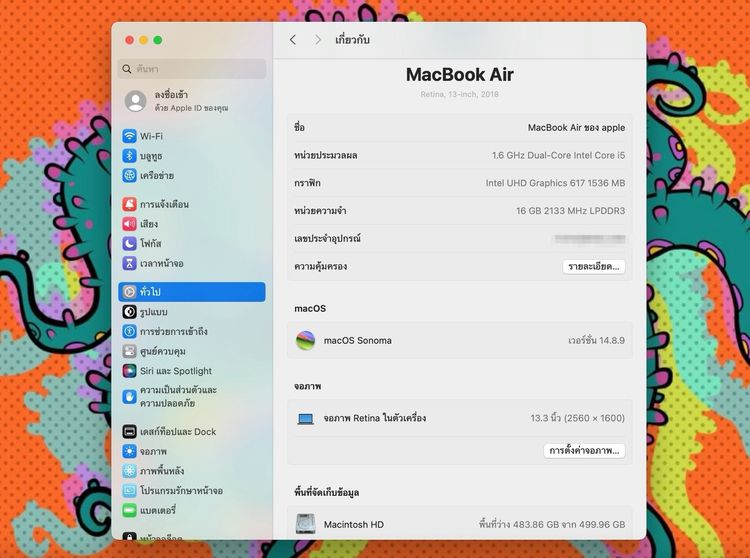Click the green zoom window button
This screenshot has width=750, height=558.
[x=158, y=40]
